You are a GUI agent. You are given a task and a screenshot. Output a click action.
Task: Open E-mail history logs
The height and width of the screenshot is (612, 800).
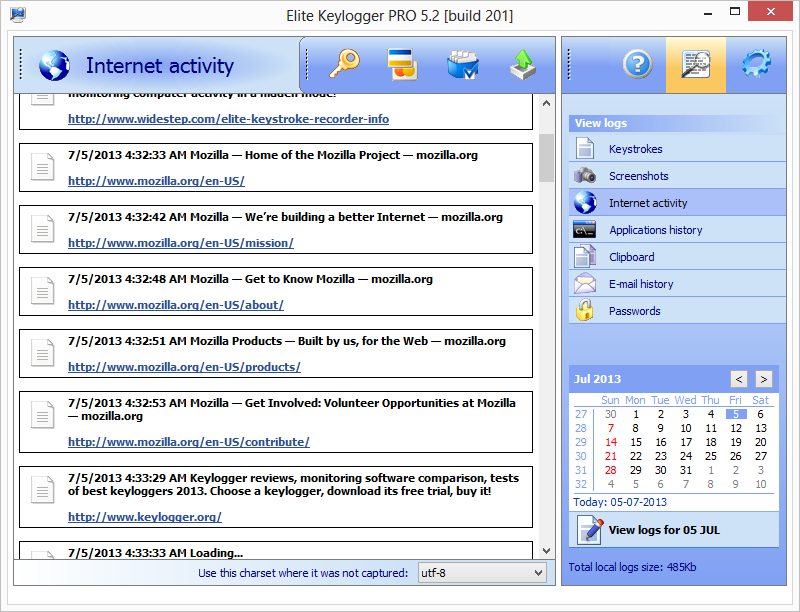pos(641,284)
